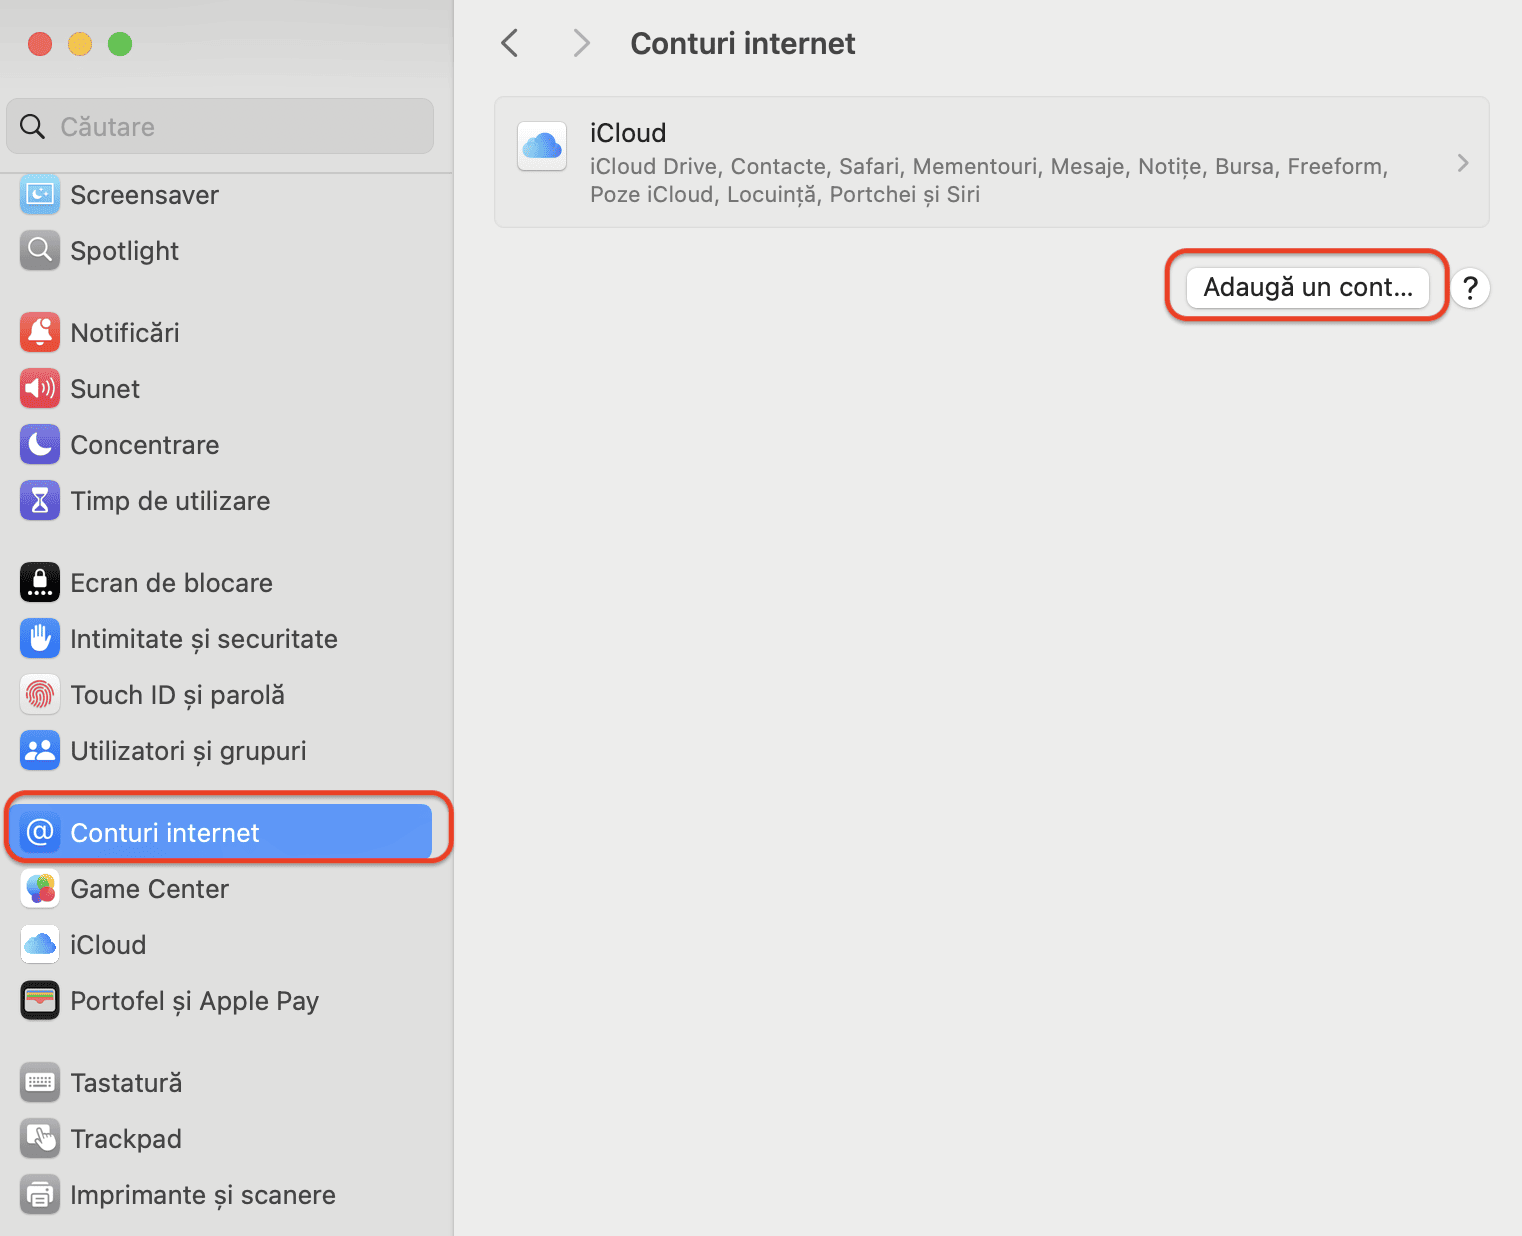Click the Game Center icon

40,889
